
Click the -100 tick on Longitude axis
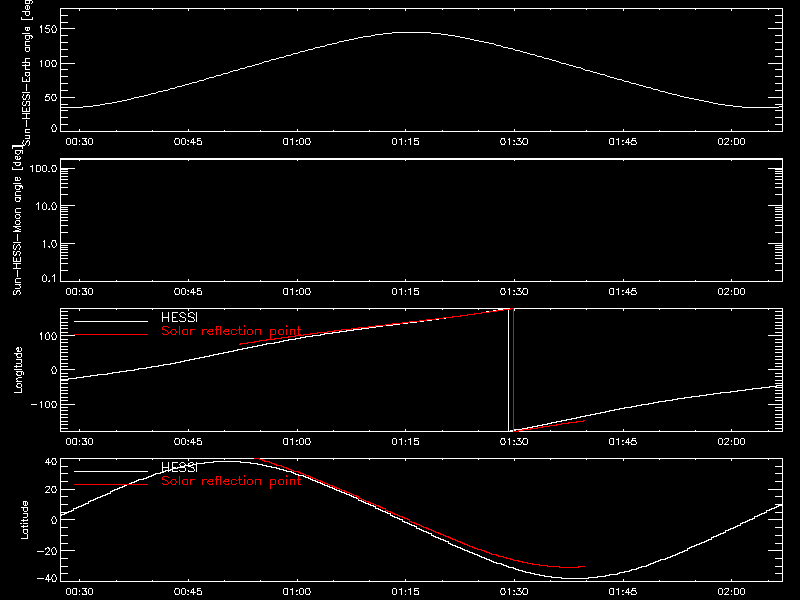pos(44,404)
